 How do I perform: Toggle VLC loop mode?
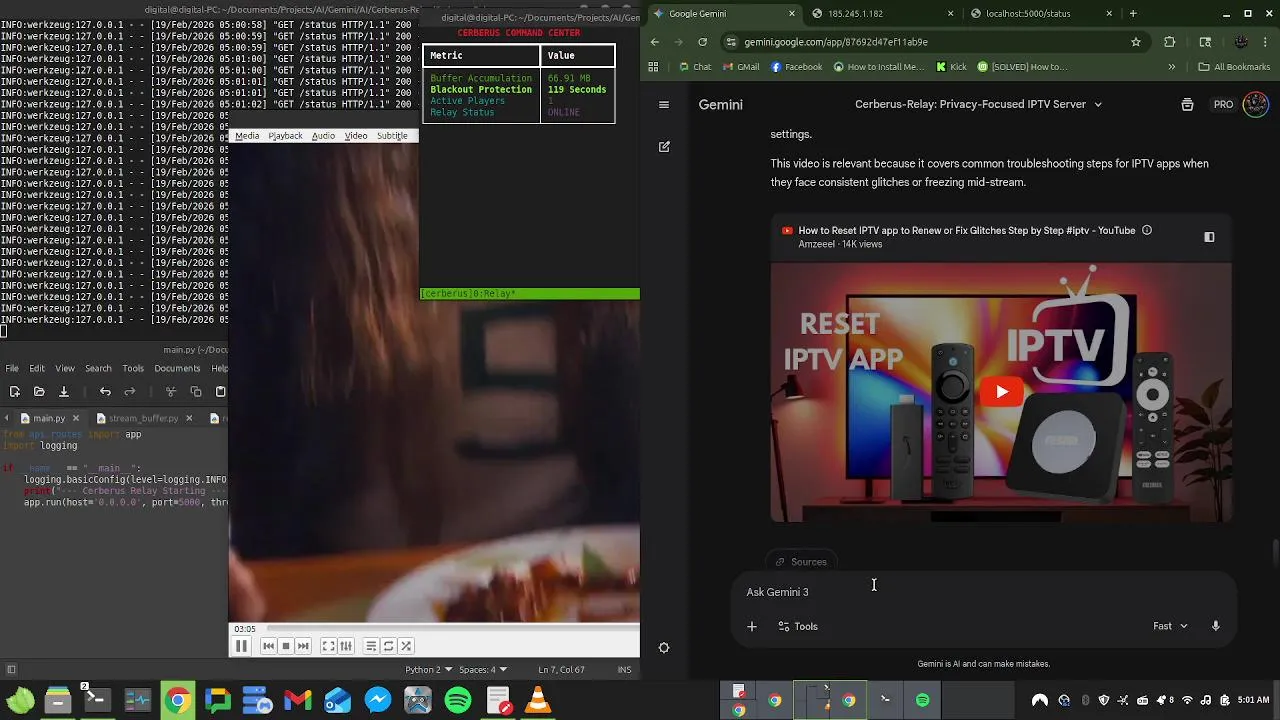(x=388, y=646)
